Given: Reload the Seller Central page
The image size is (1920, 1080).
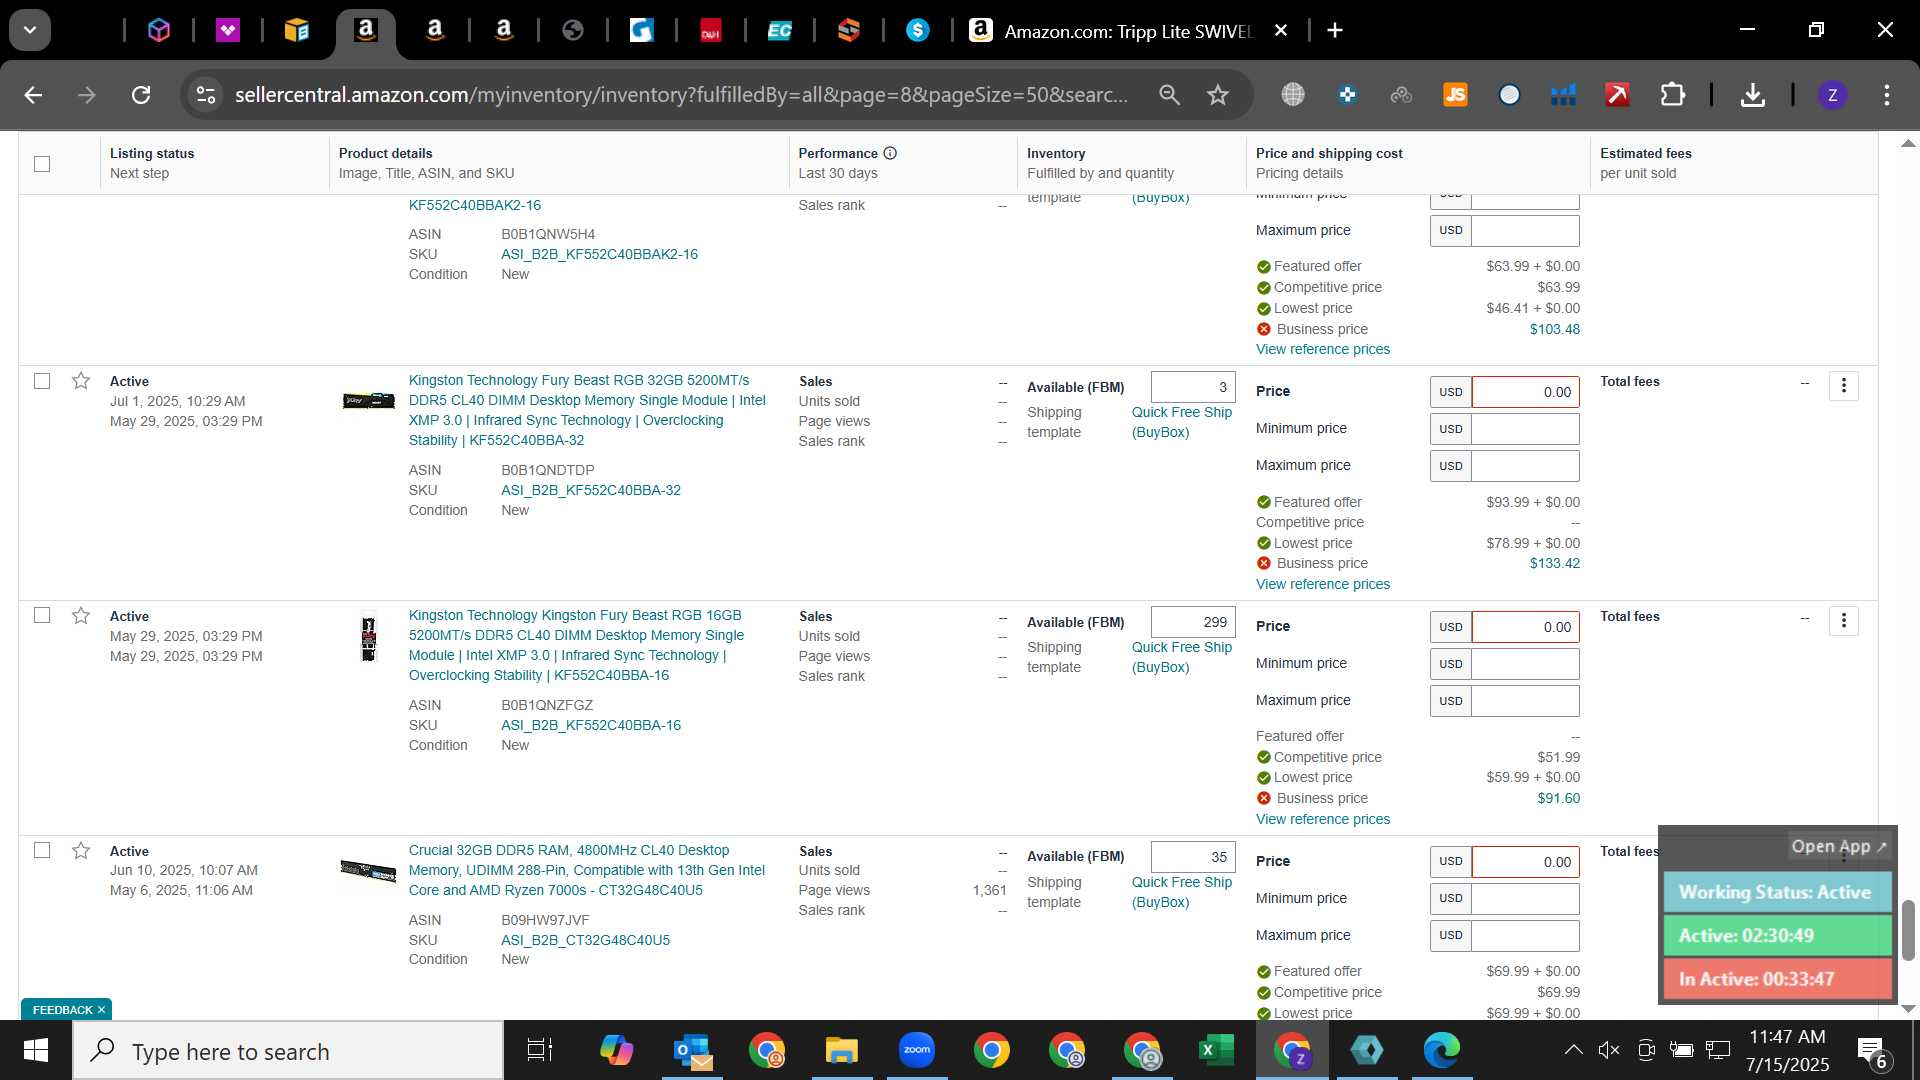Looking at the screenshot, I should [141, 95].
